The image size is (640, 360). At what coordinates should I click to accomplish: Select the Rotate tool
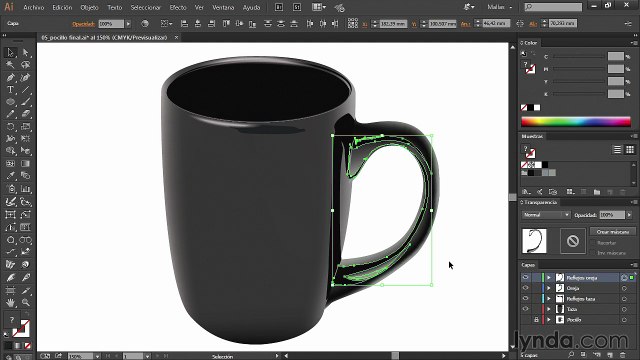(10, 127)
